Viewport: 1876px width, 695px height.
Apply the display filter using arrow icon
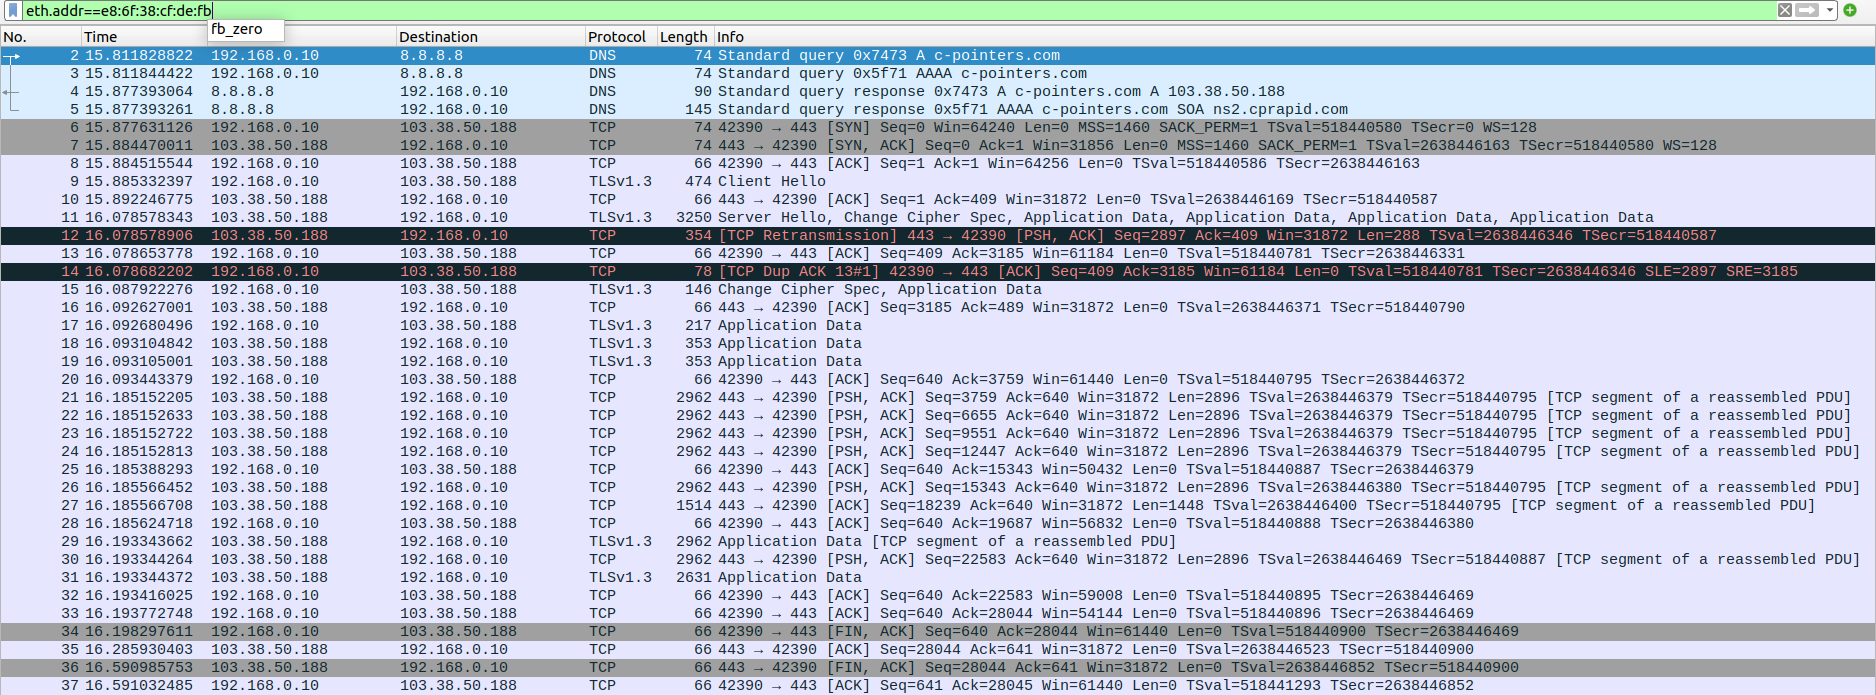pos(1807,10)
